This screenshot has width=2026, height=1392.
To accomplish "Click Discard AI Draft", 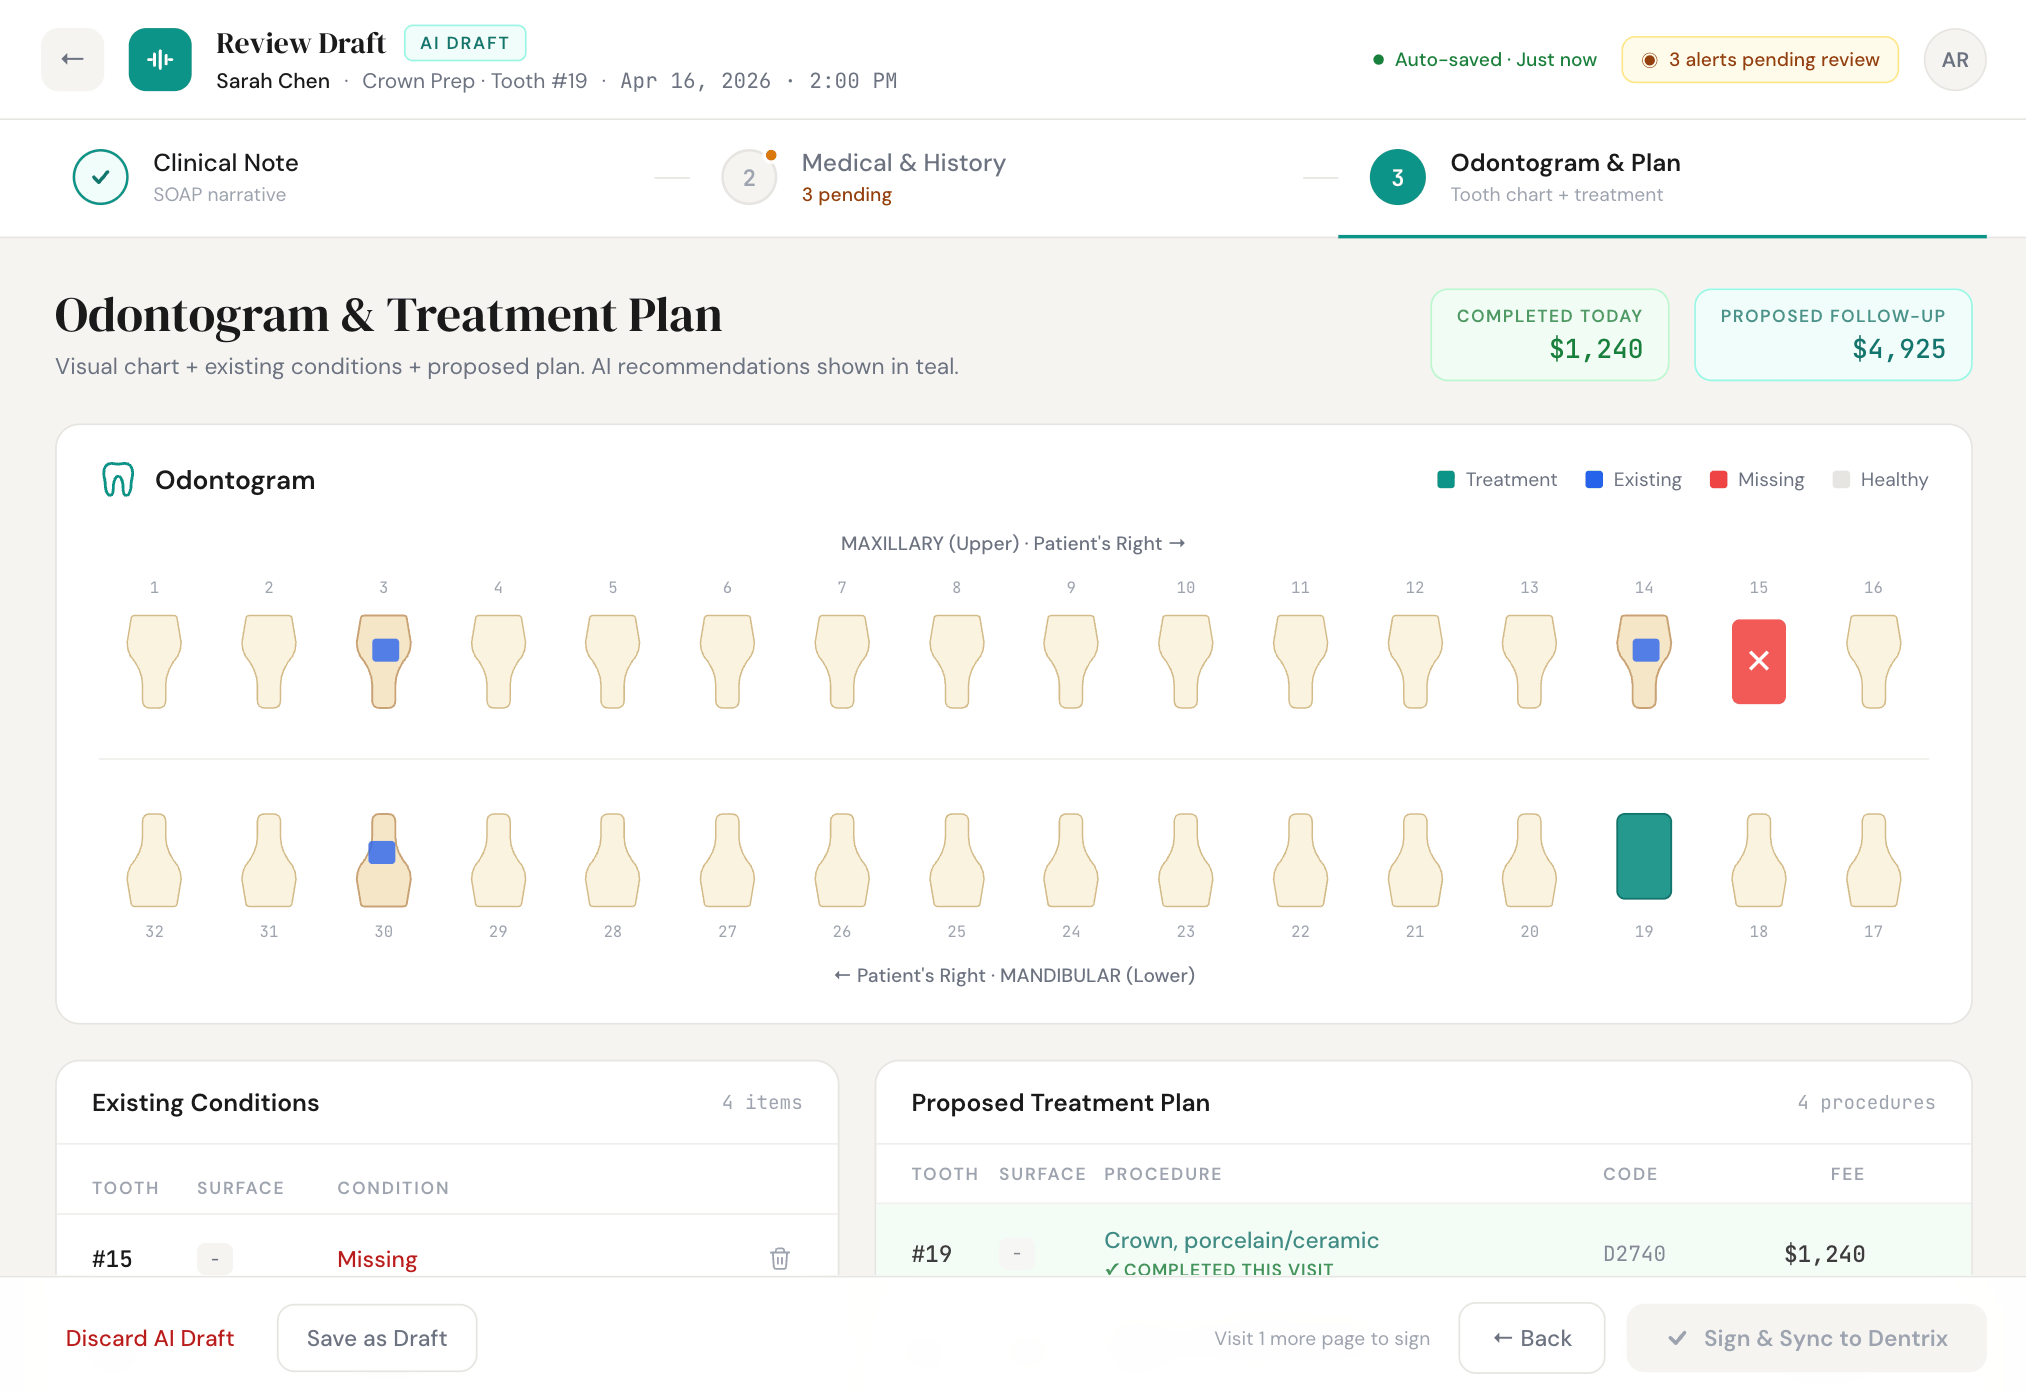I will click(x=150, y=1338).
